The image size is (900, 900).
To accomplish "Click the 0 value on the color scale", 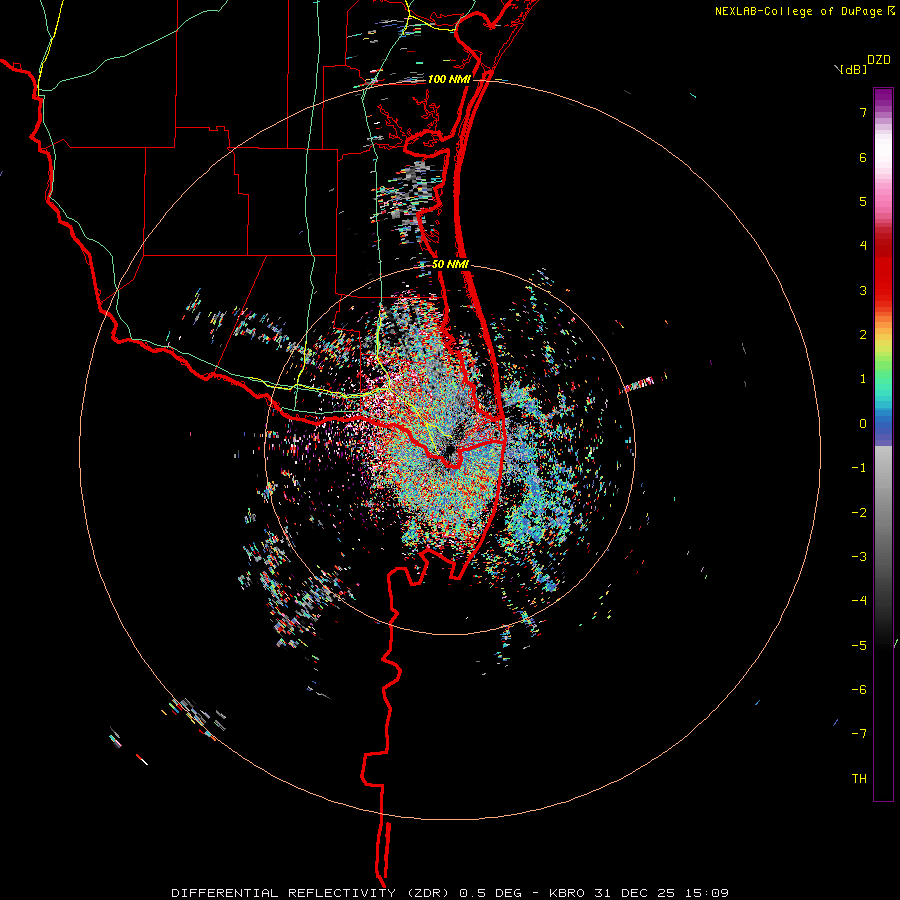I will (863, 424).
